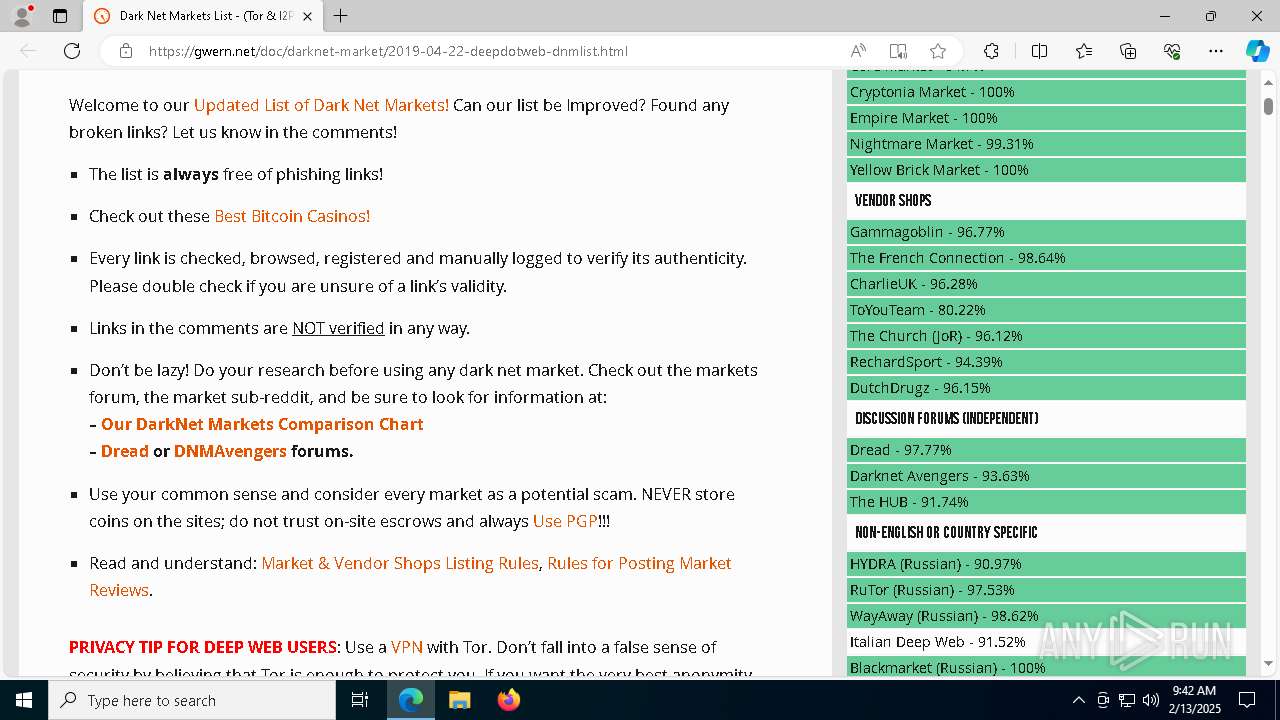
Task: Toggle Split screen icon
Action: coord(1039,51)
